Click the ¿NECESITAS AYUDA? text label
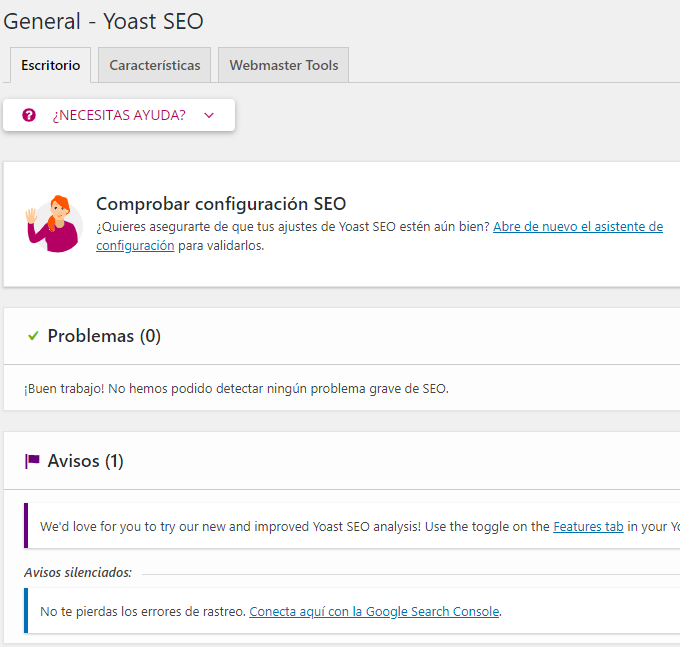This screenshot has height=647, width=680. click(119, 115)
